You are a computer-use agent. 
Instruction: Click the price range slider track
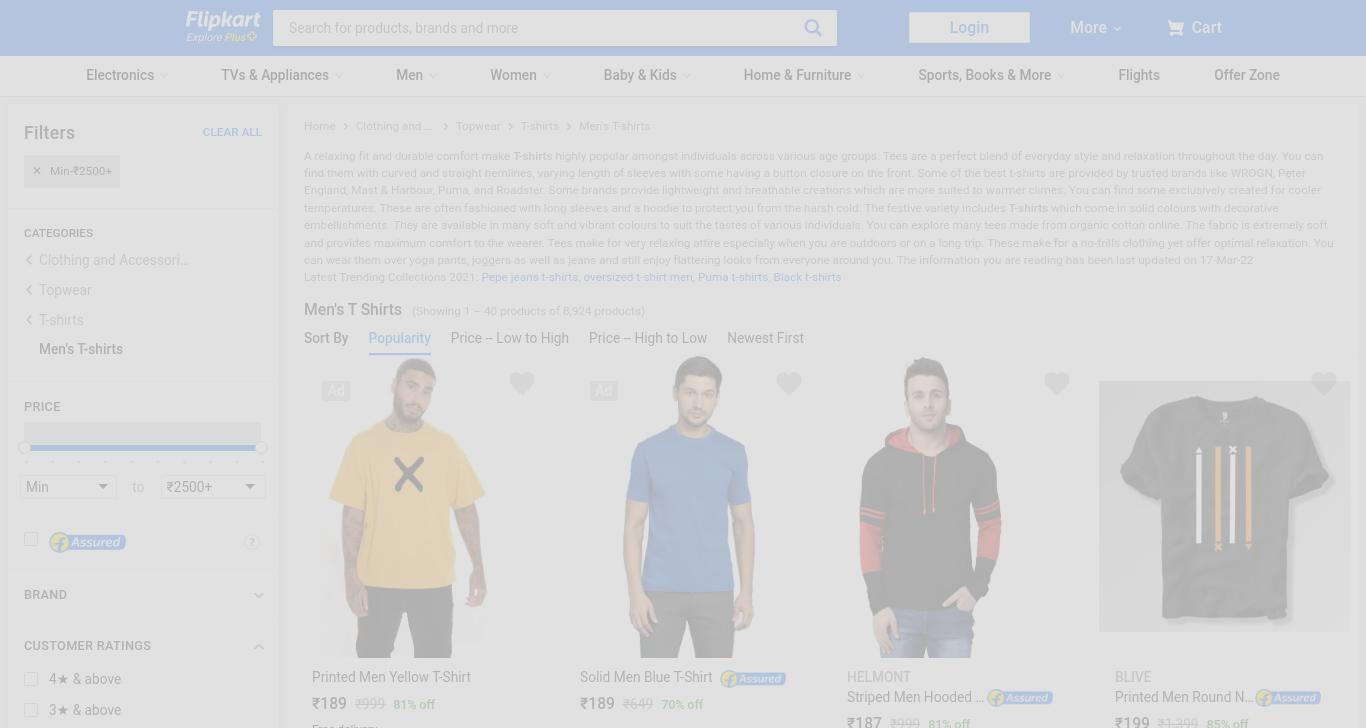[143, 447]
